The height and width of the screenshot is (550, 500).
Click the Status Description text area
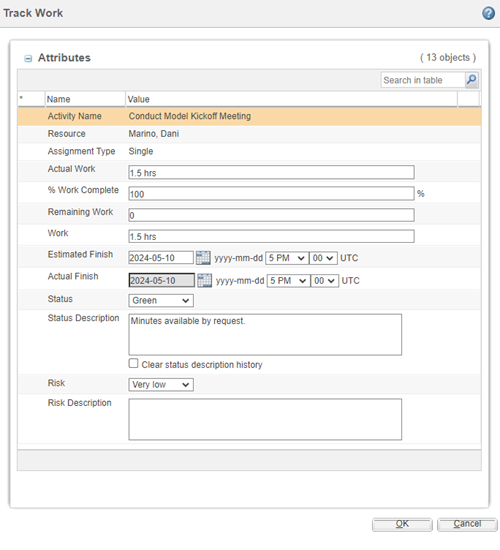tap(265, 335)
